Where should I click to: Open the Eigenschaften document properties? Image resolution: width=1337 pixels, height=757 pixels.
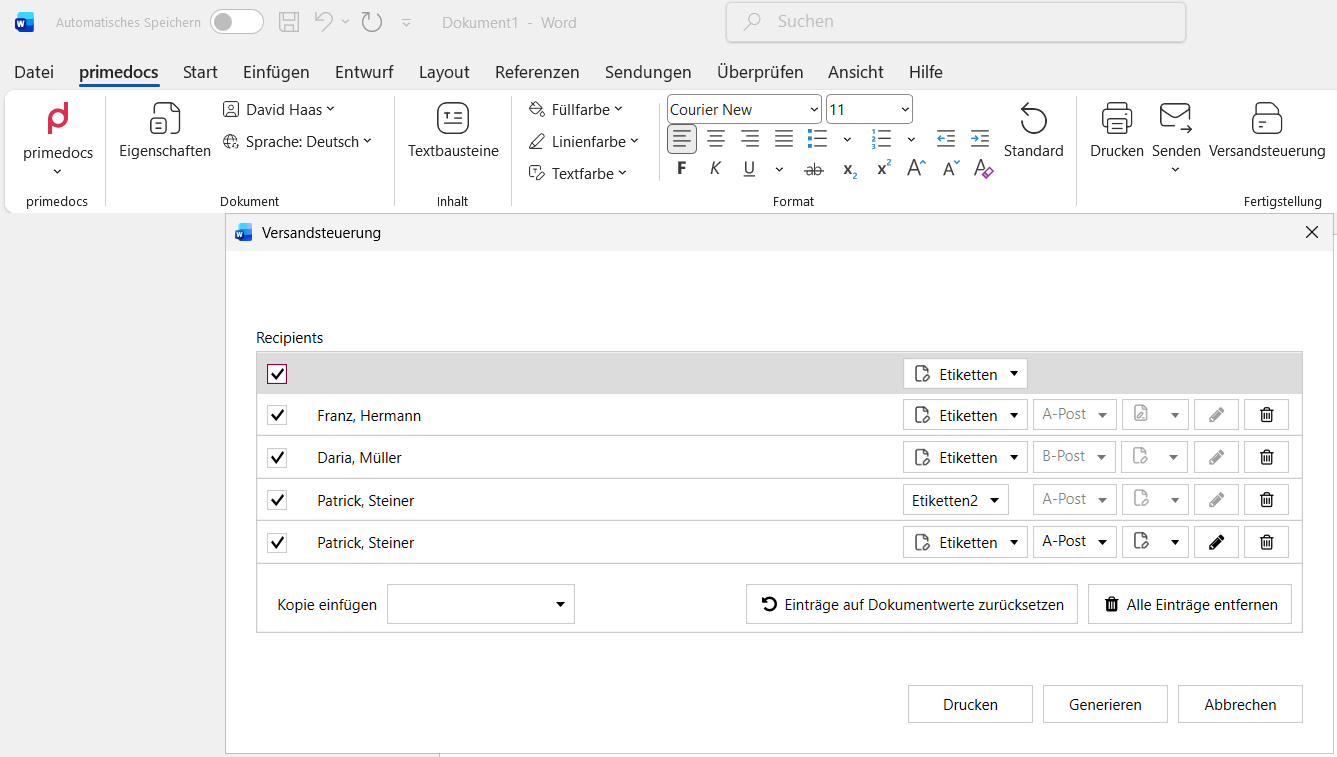(165, 131)
